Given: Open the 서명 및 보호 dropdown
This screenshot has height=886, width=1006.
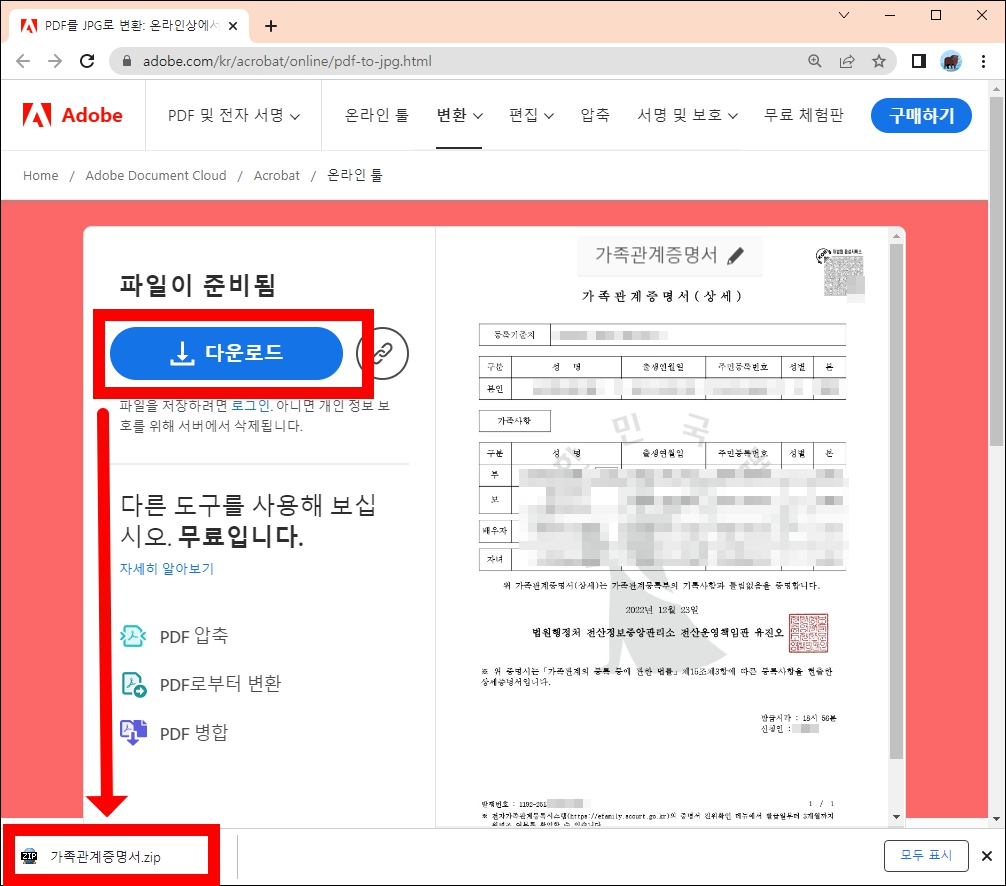Looking at the screenshot, I should point(686,115).
